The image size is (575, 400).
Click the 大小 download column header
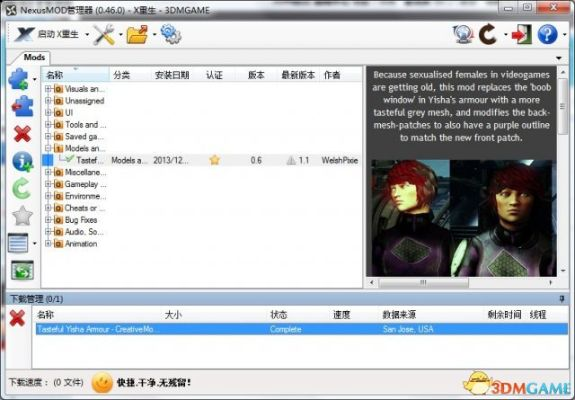(x=173, y=315)
